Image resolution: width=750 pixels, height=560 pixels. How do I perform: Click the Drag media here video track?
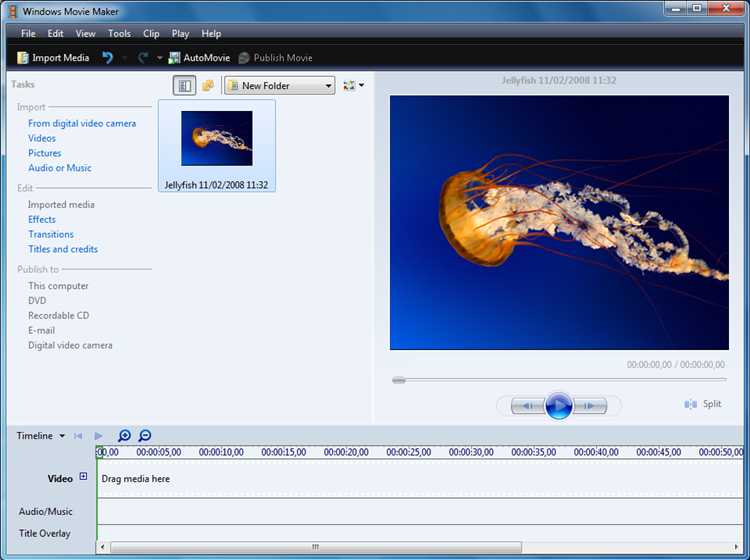click(420, 479)
